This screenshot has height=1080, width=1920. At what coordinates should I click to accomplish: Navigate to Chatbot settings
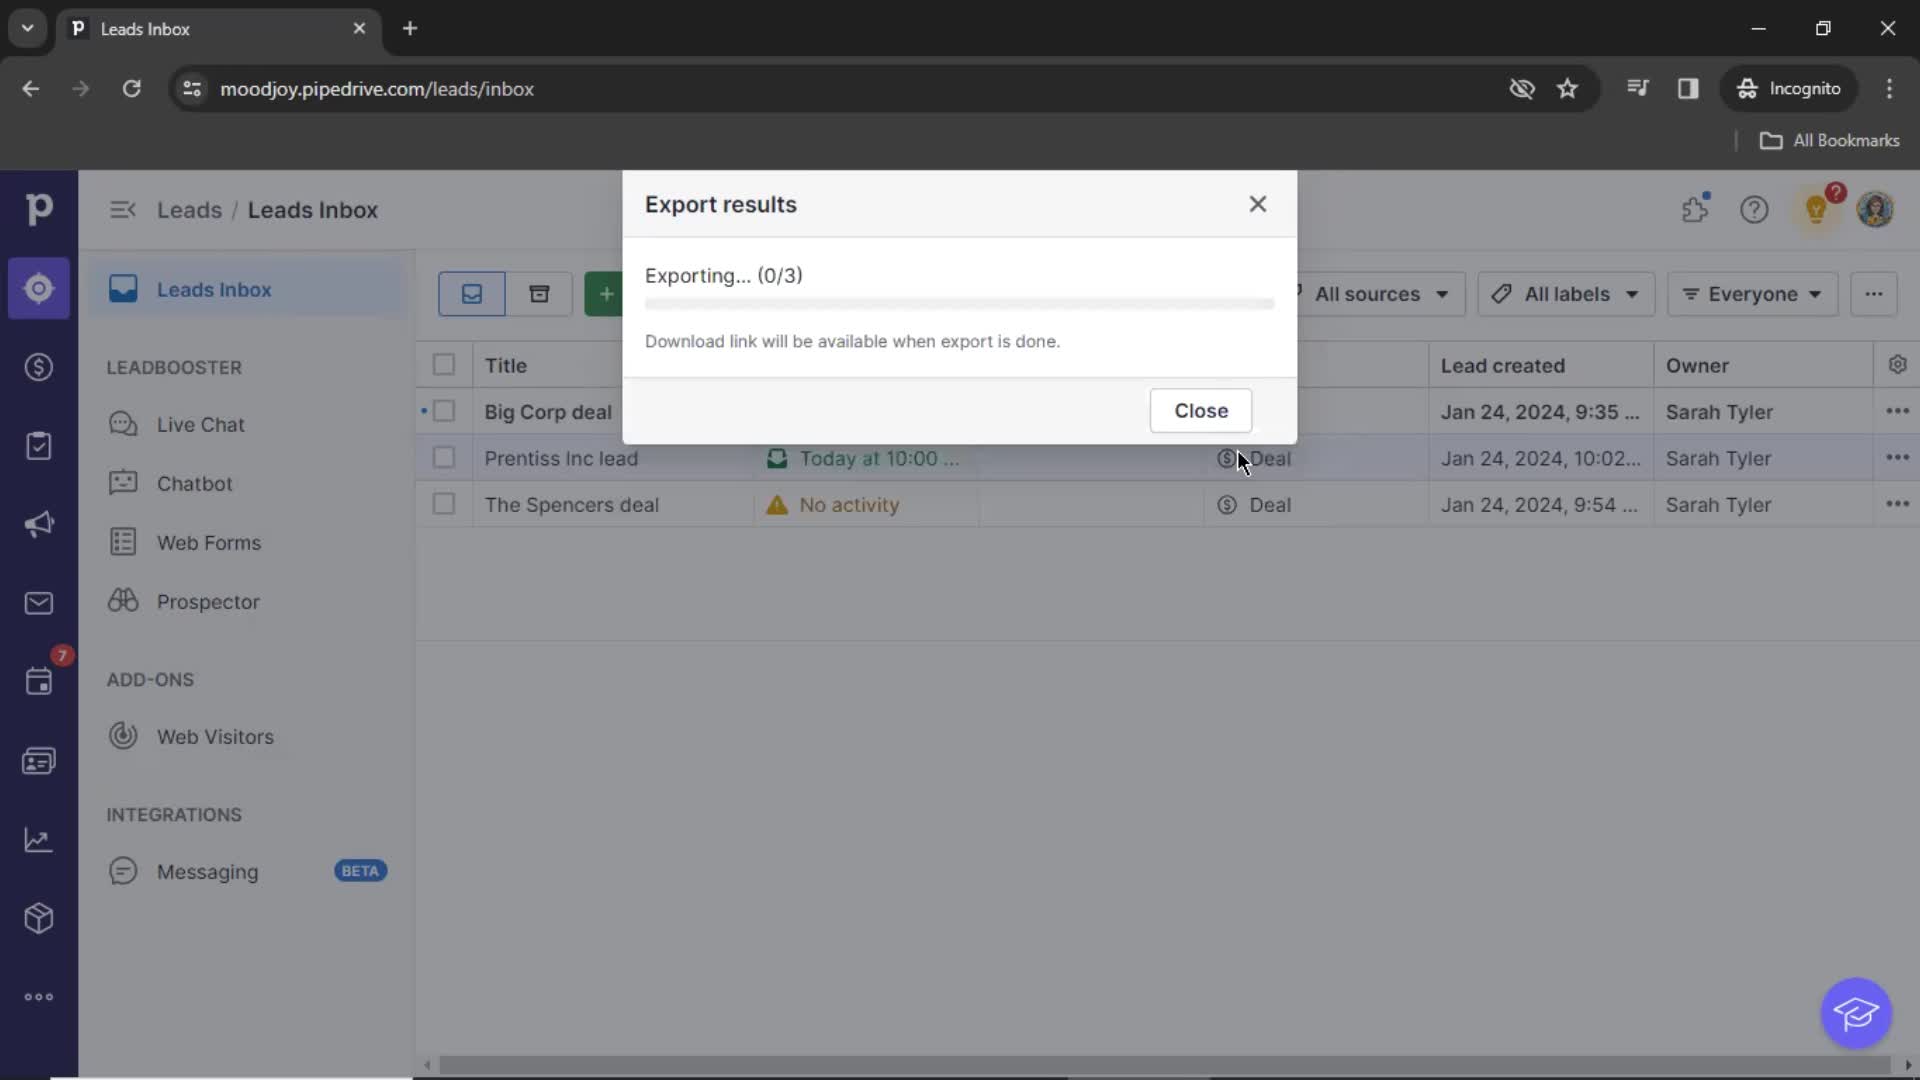point(194,483)
